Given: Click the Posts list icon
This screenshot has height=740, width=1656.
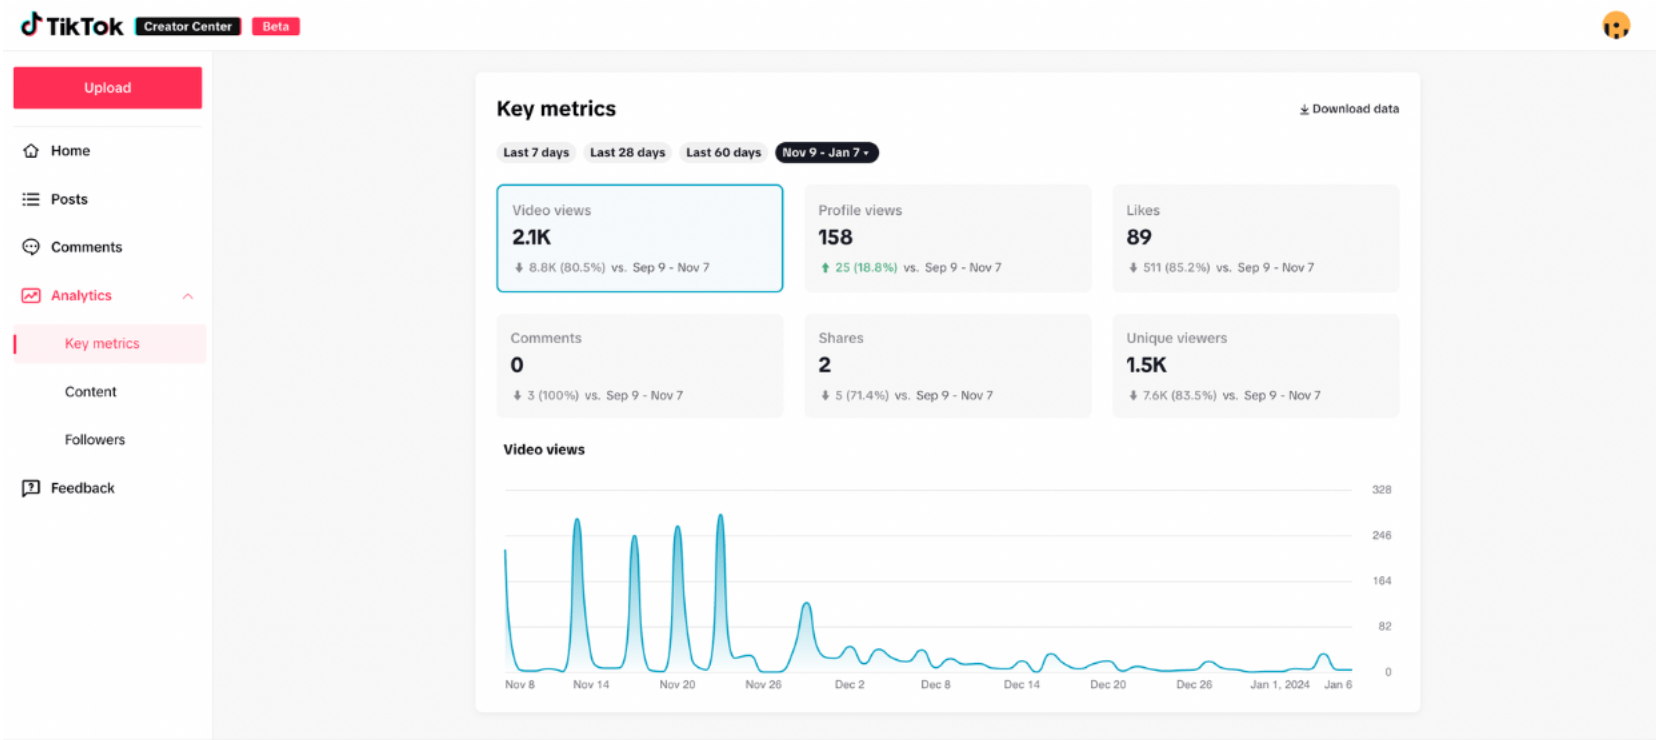Looking at the screenshot, I should (31, 199).
